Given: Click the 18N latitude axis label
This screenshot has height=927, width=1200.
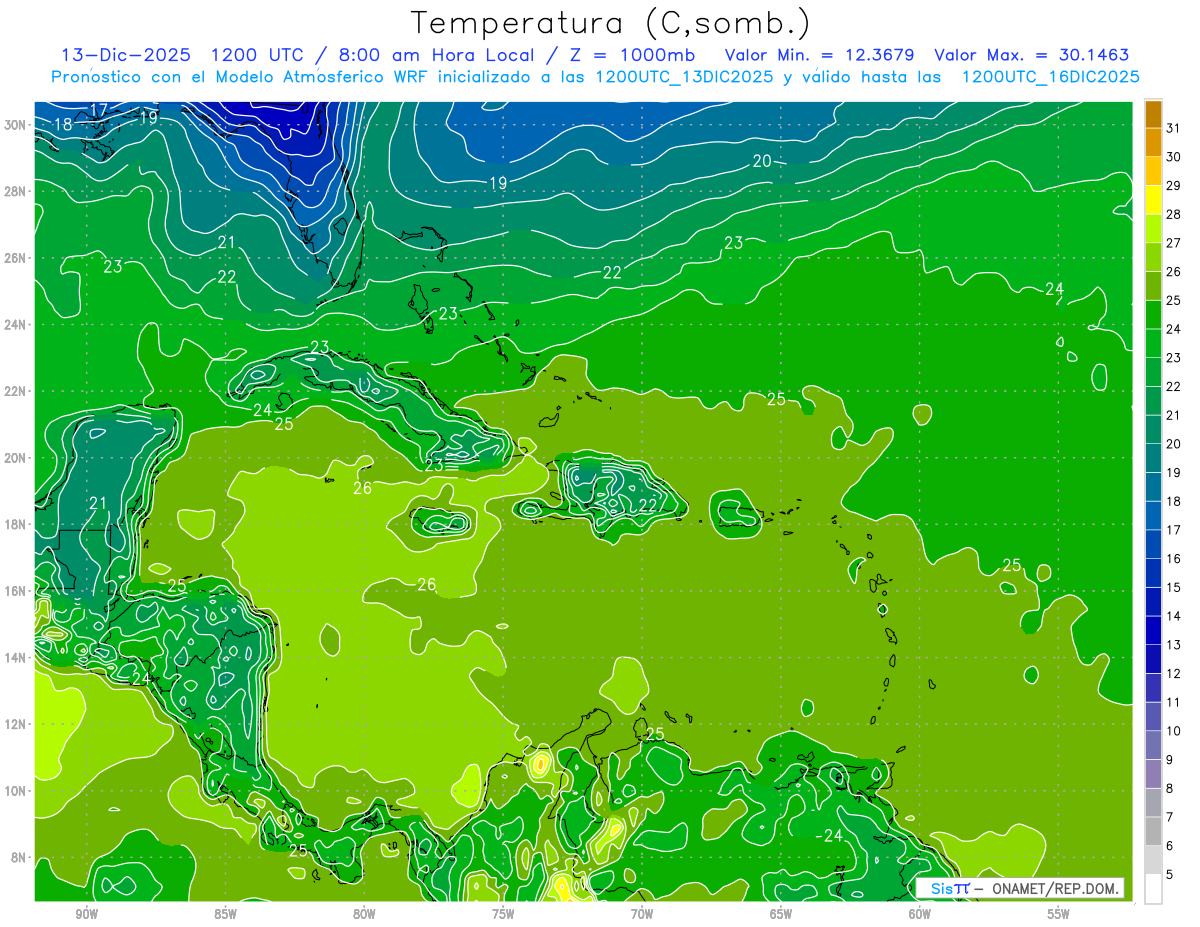Looking at the screenshot, I should [15, 524].
